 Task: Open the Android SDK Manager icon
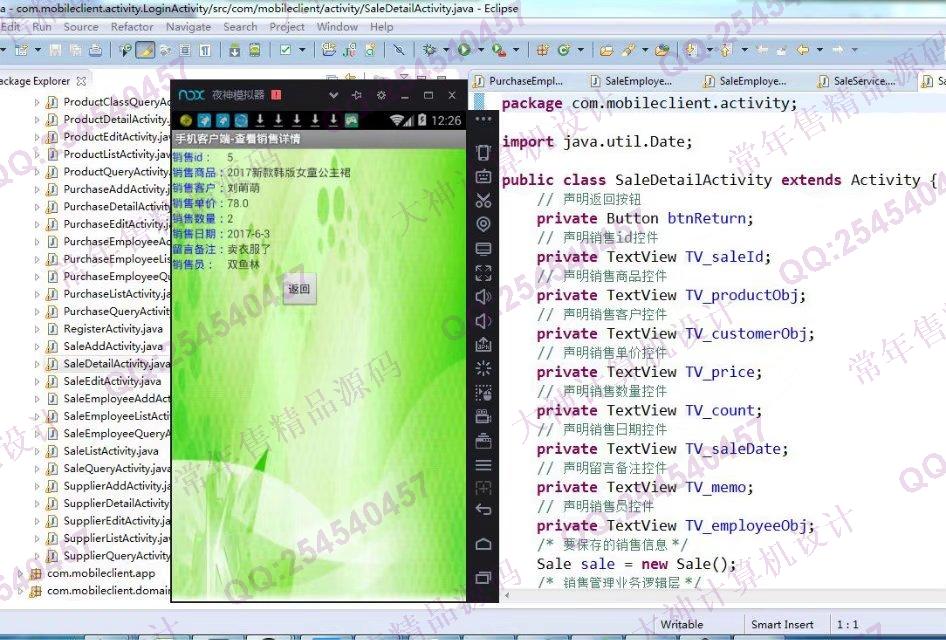pos(235,50)
